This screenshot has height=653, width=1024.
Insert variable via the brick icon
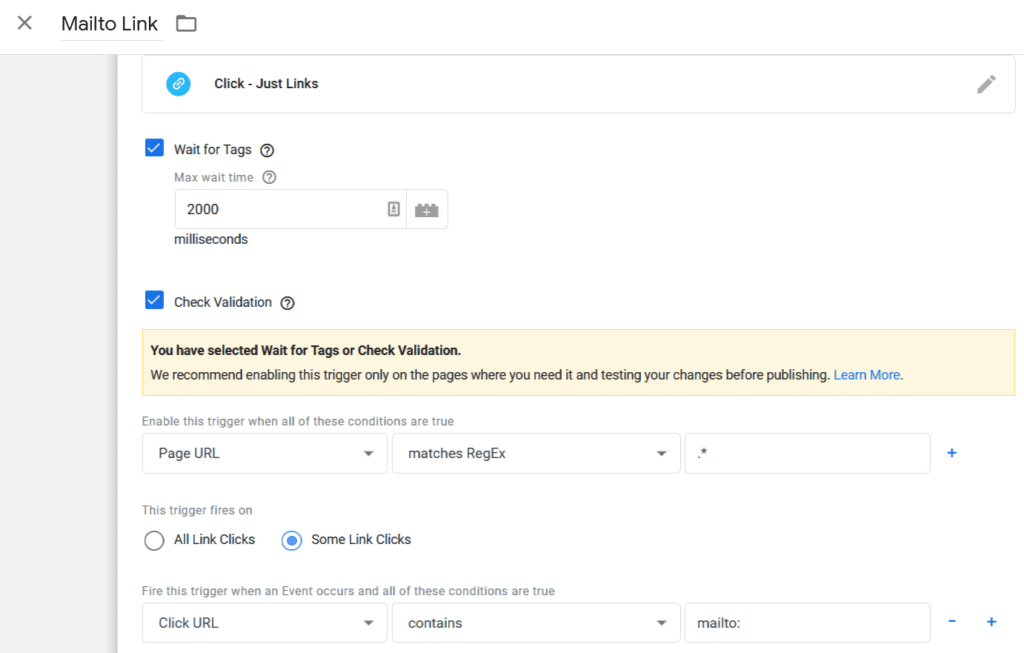coord(427,210)
